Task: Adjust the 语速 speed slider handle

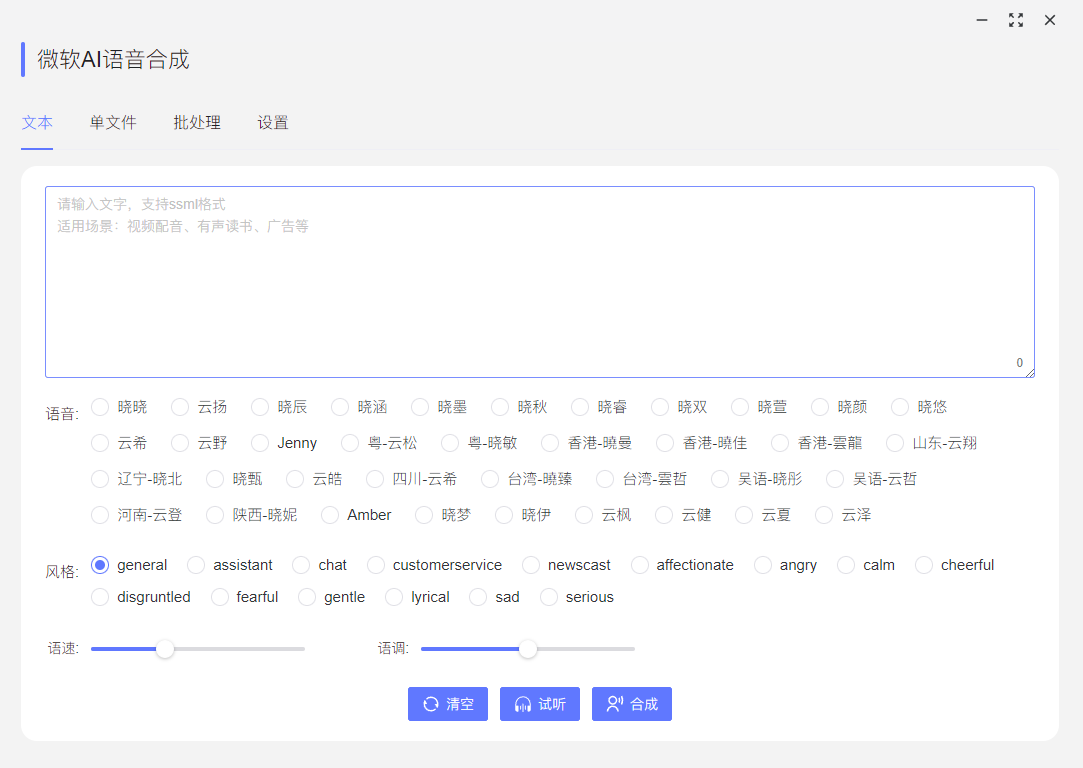Action: tap(165, 649)
